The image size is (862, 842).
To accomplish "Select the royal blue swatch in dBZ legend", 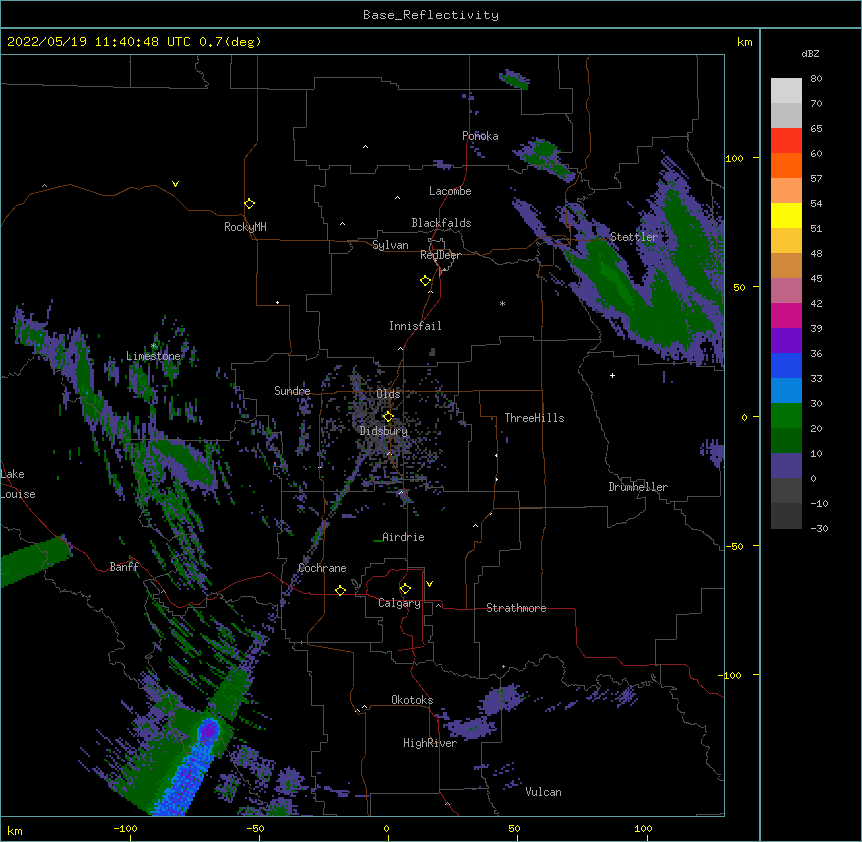I will [x=786, y=365].
